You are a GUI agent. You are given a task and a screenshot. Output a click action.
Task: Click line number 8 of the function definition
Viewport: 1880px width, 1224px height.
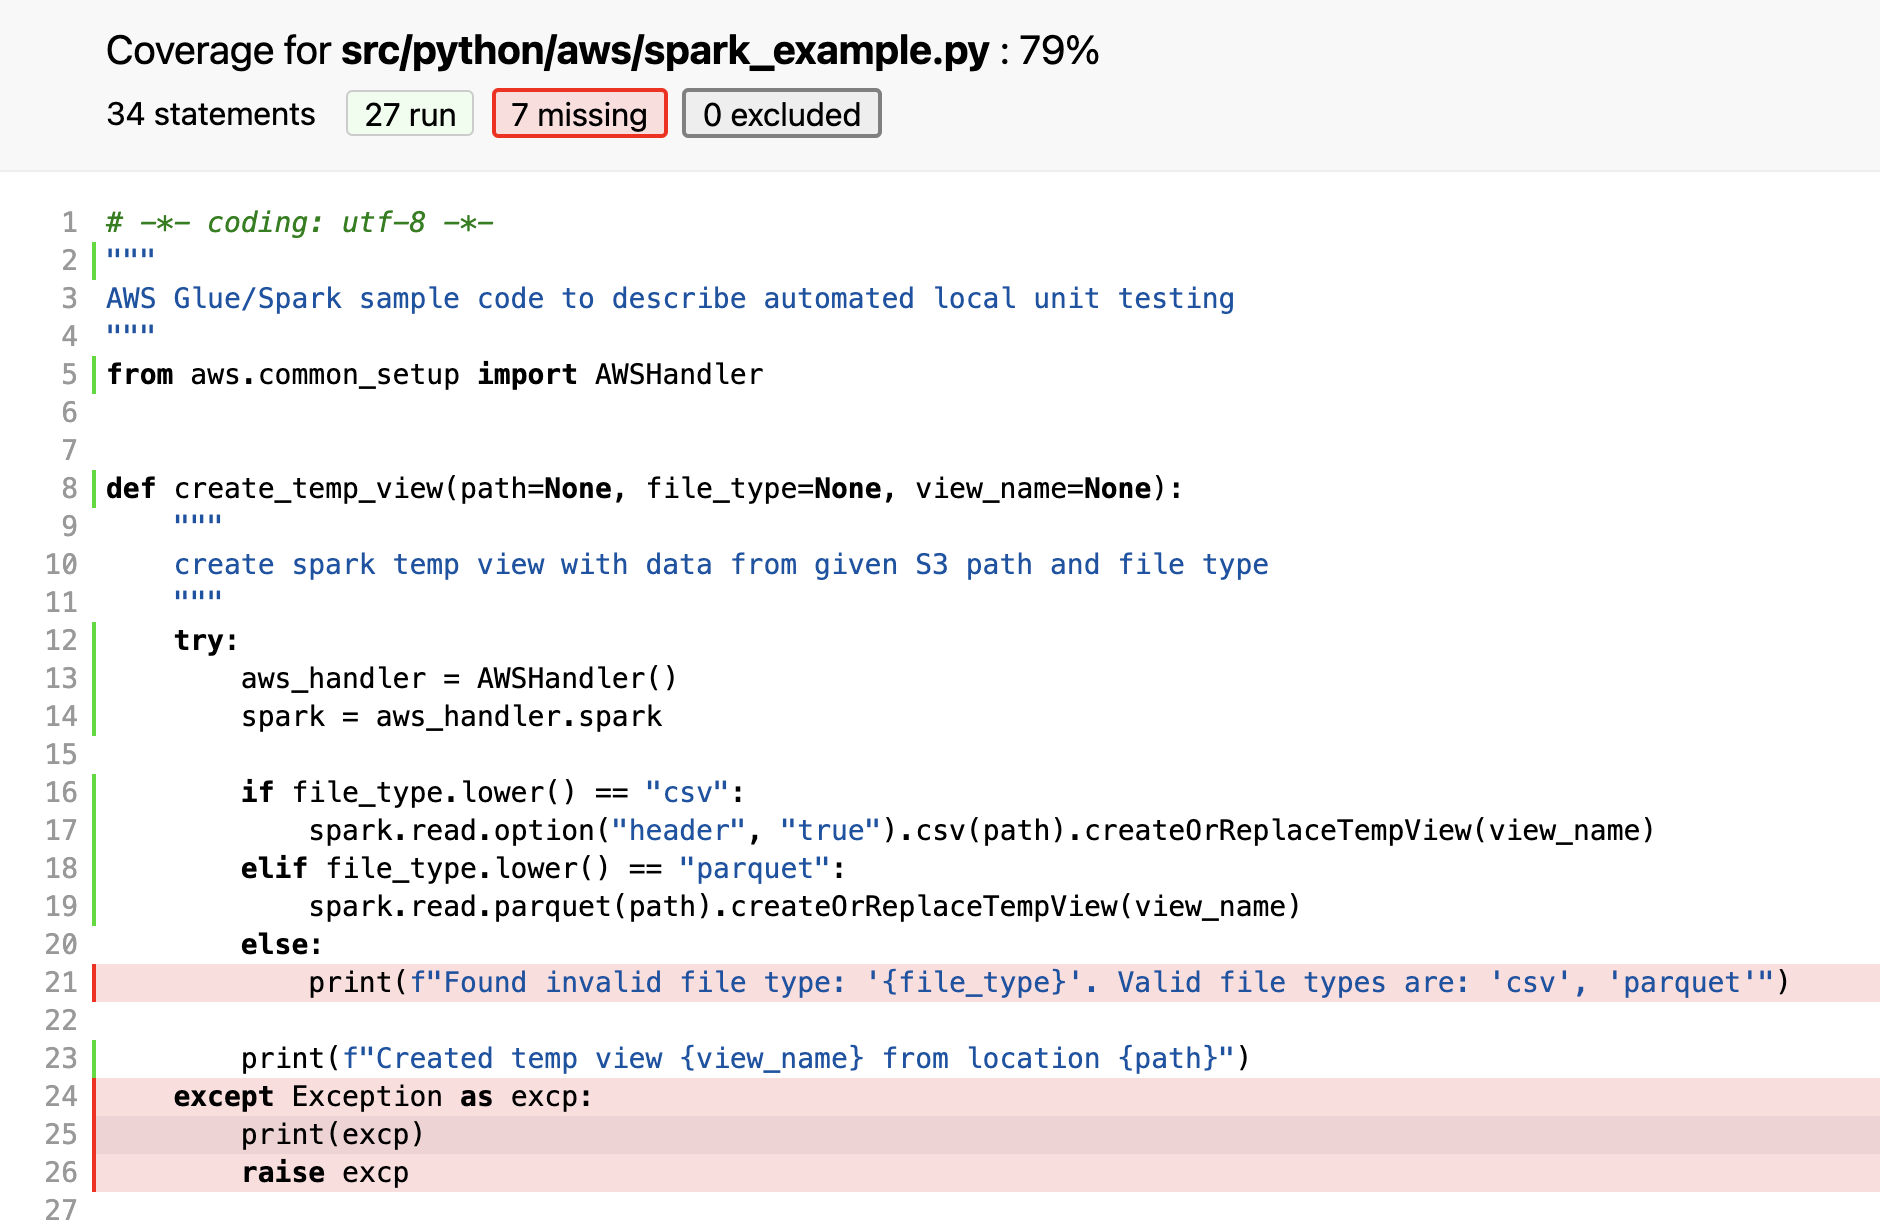[69, 488]
